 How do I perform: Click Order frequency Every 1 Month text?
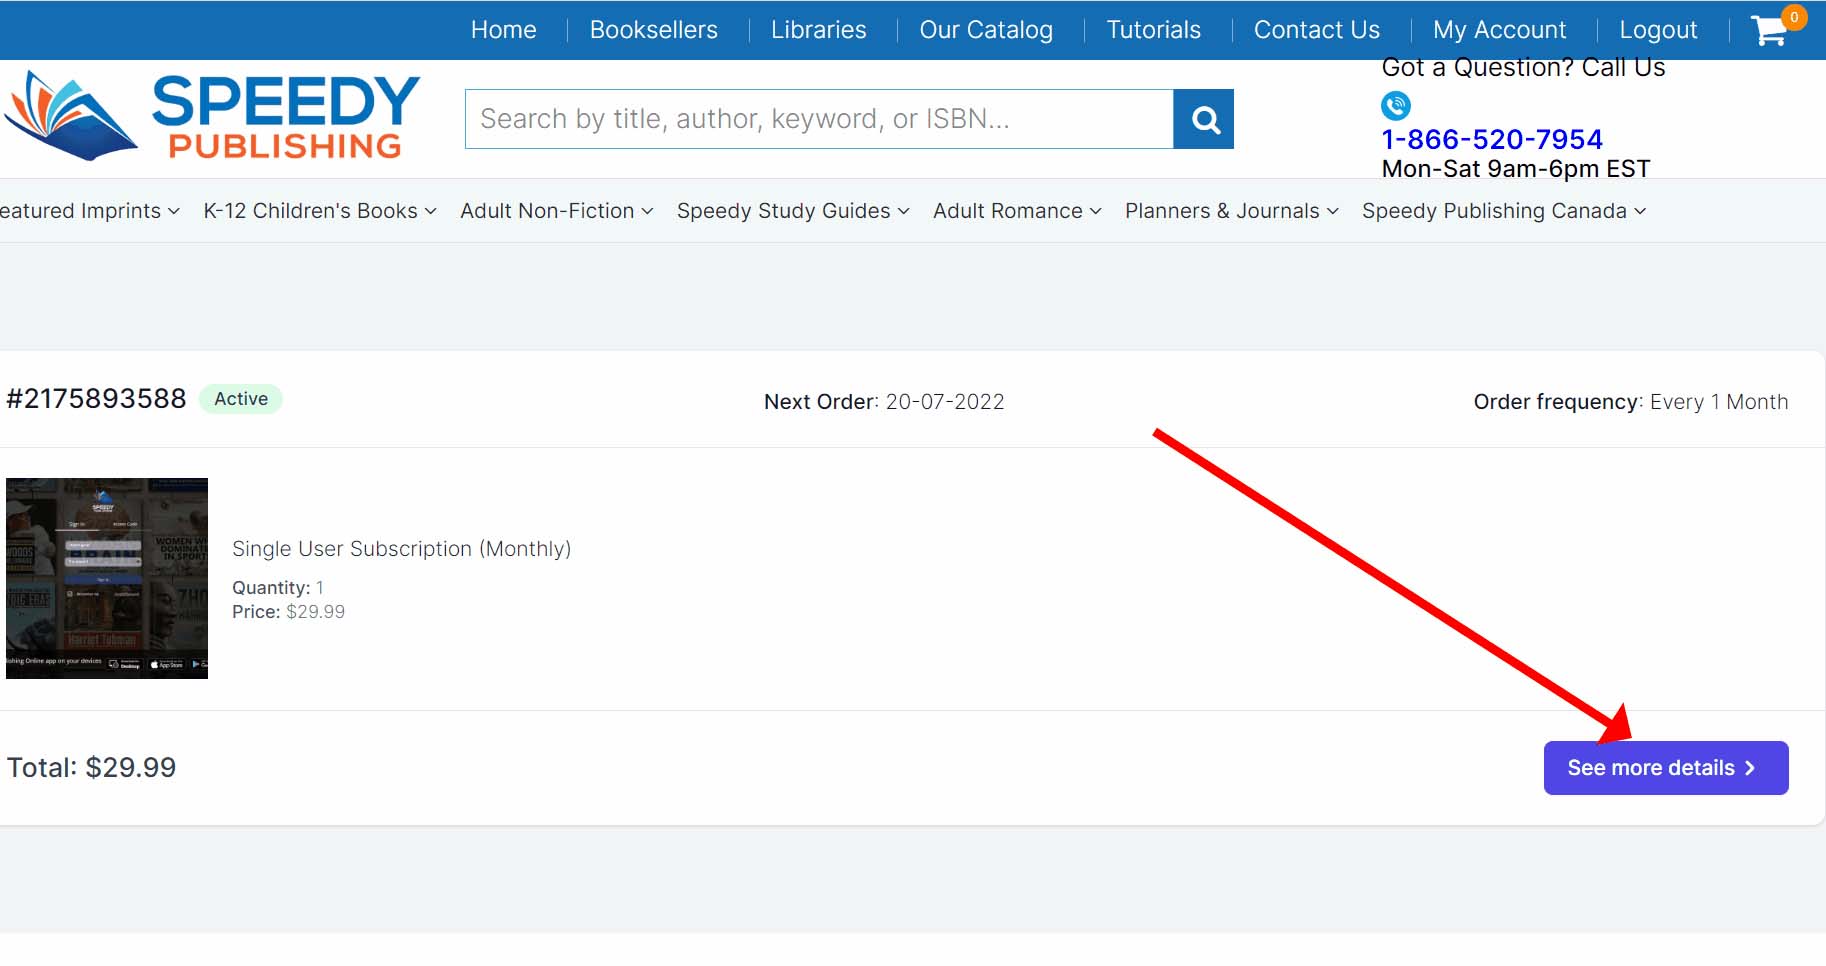(1631, 402)
